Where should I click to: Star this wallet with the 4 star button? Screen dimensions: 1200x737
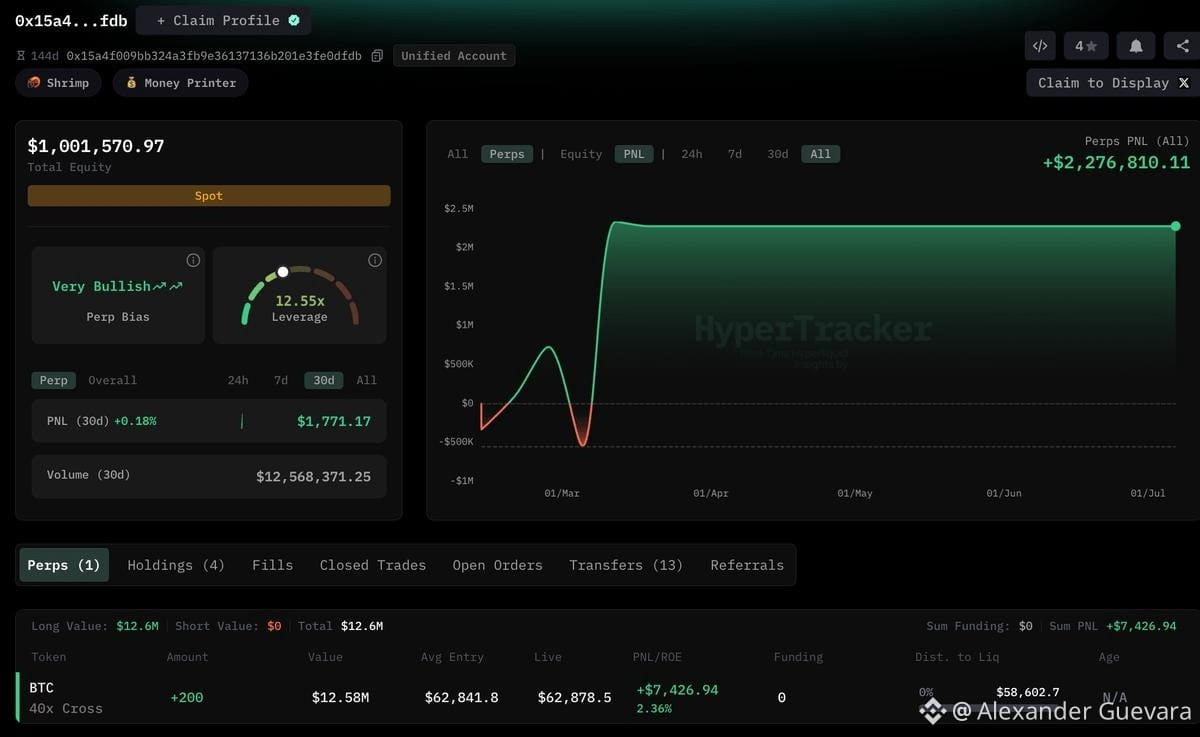coord(1087,46)
